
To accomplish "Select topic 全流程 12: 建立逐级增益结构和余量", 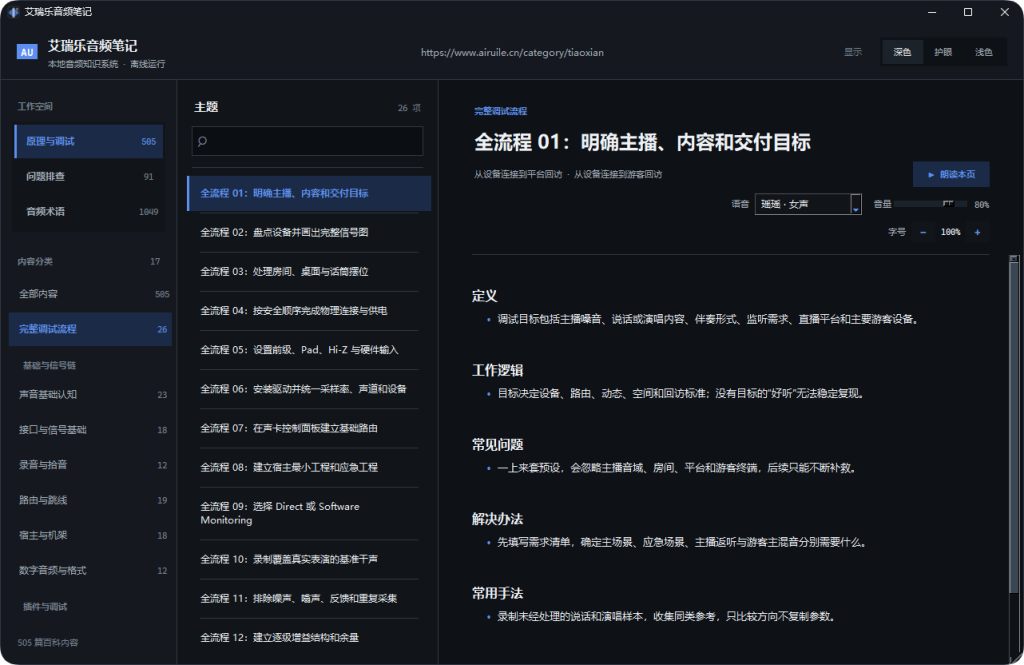I will pos(309,638).
